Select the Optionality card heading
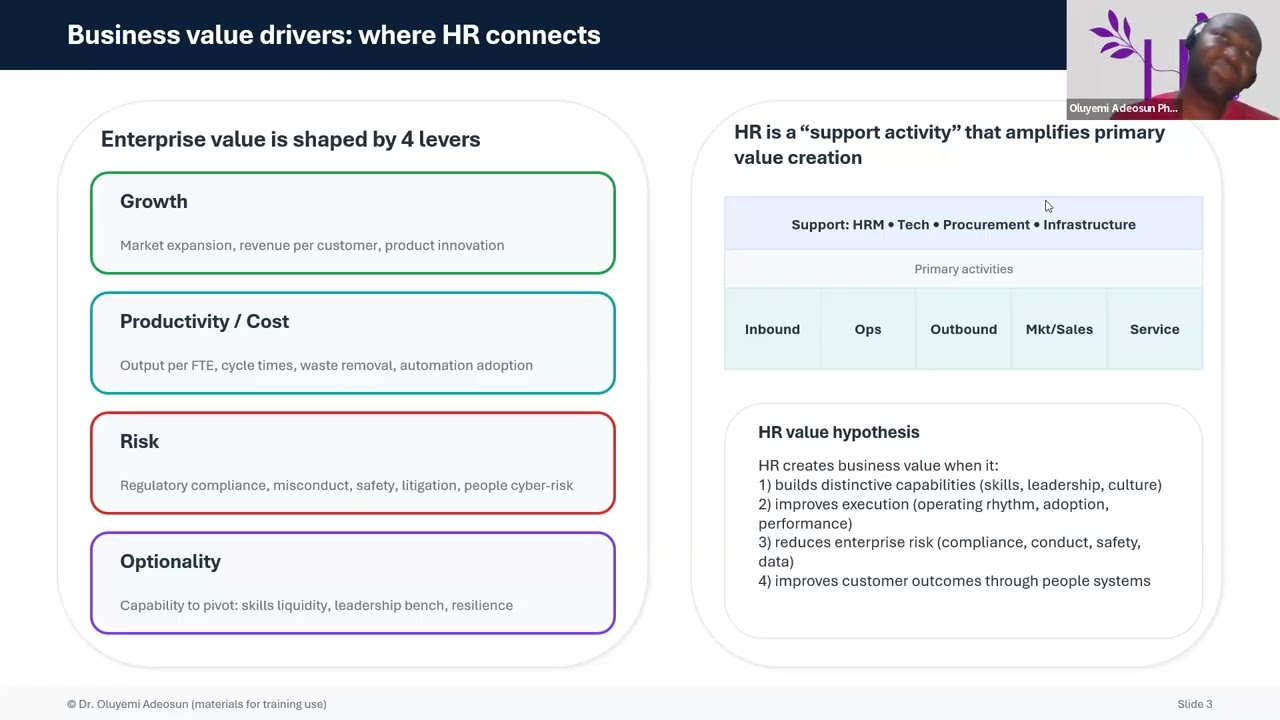The width and height of the screenshot is (1280, 720). [170, 561]
